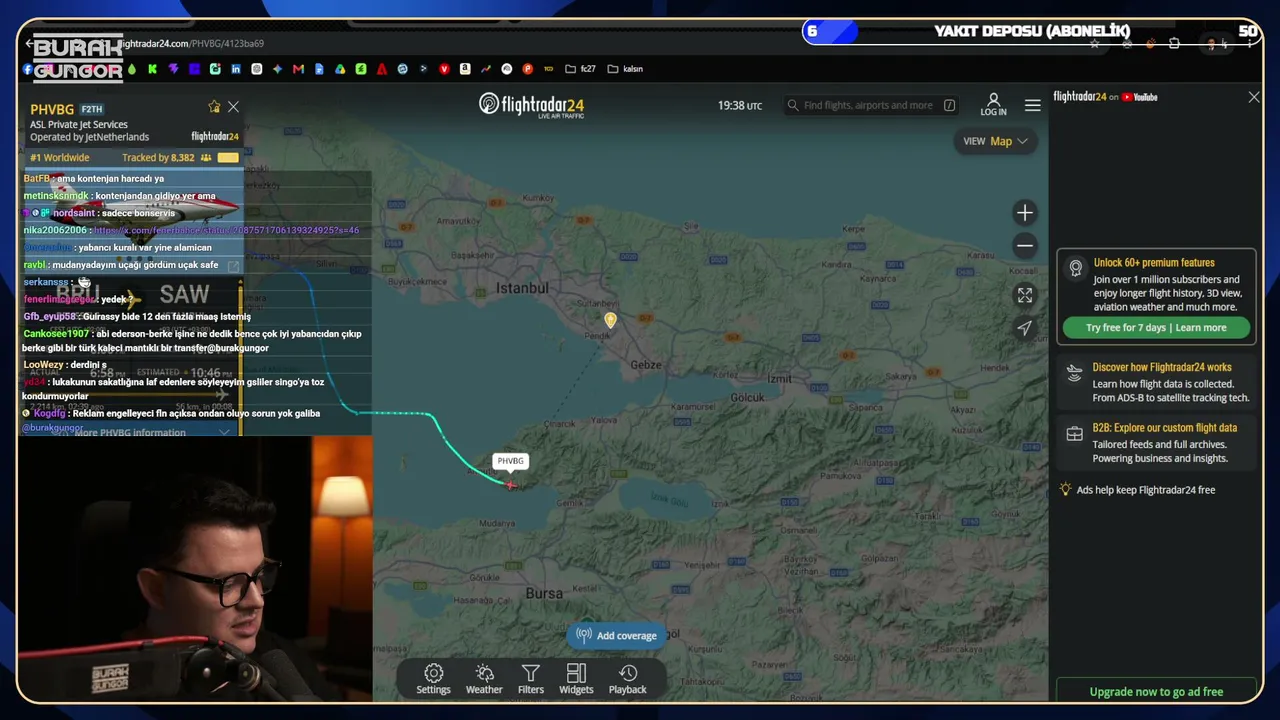Viewport: 1280px width, 720px height.
Task: Open the Adobe bookmark
Action: pyautogui.click(x=382, y=69)
